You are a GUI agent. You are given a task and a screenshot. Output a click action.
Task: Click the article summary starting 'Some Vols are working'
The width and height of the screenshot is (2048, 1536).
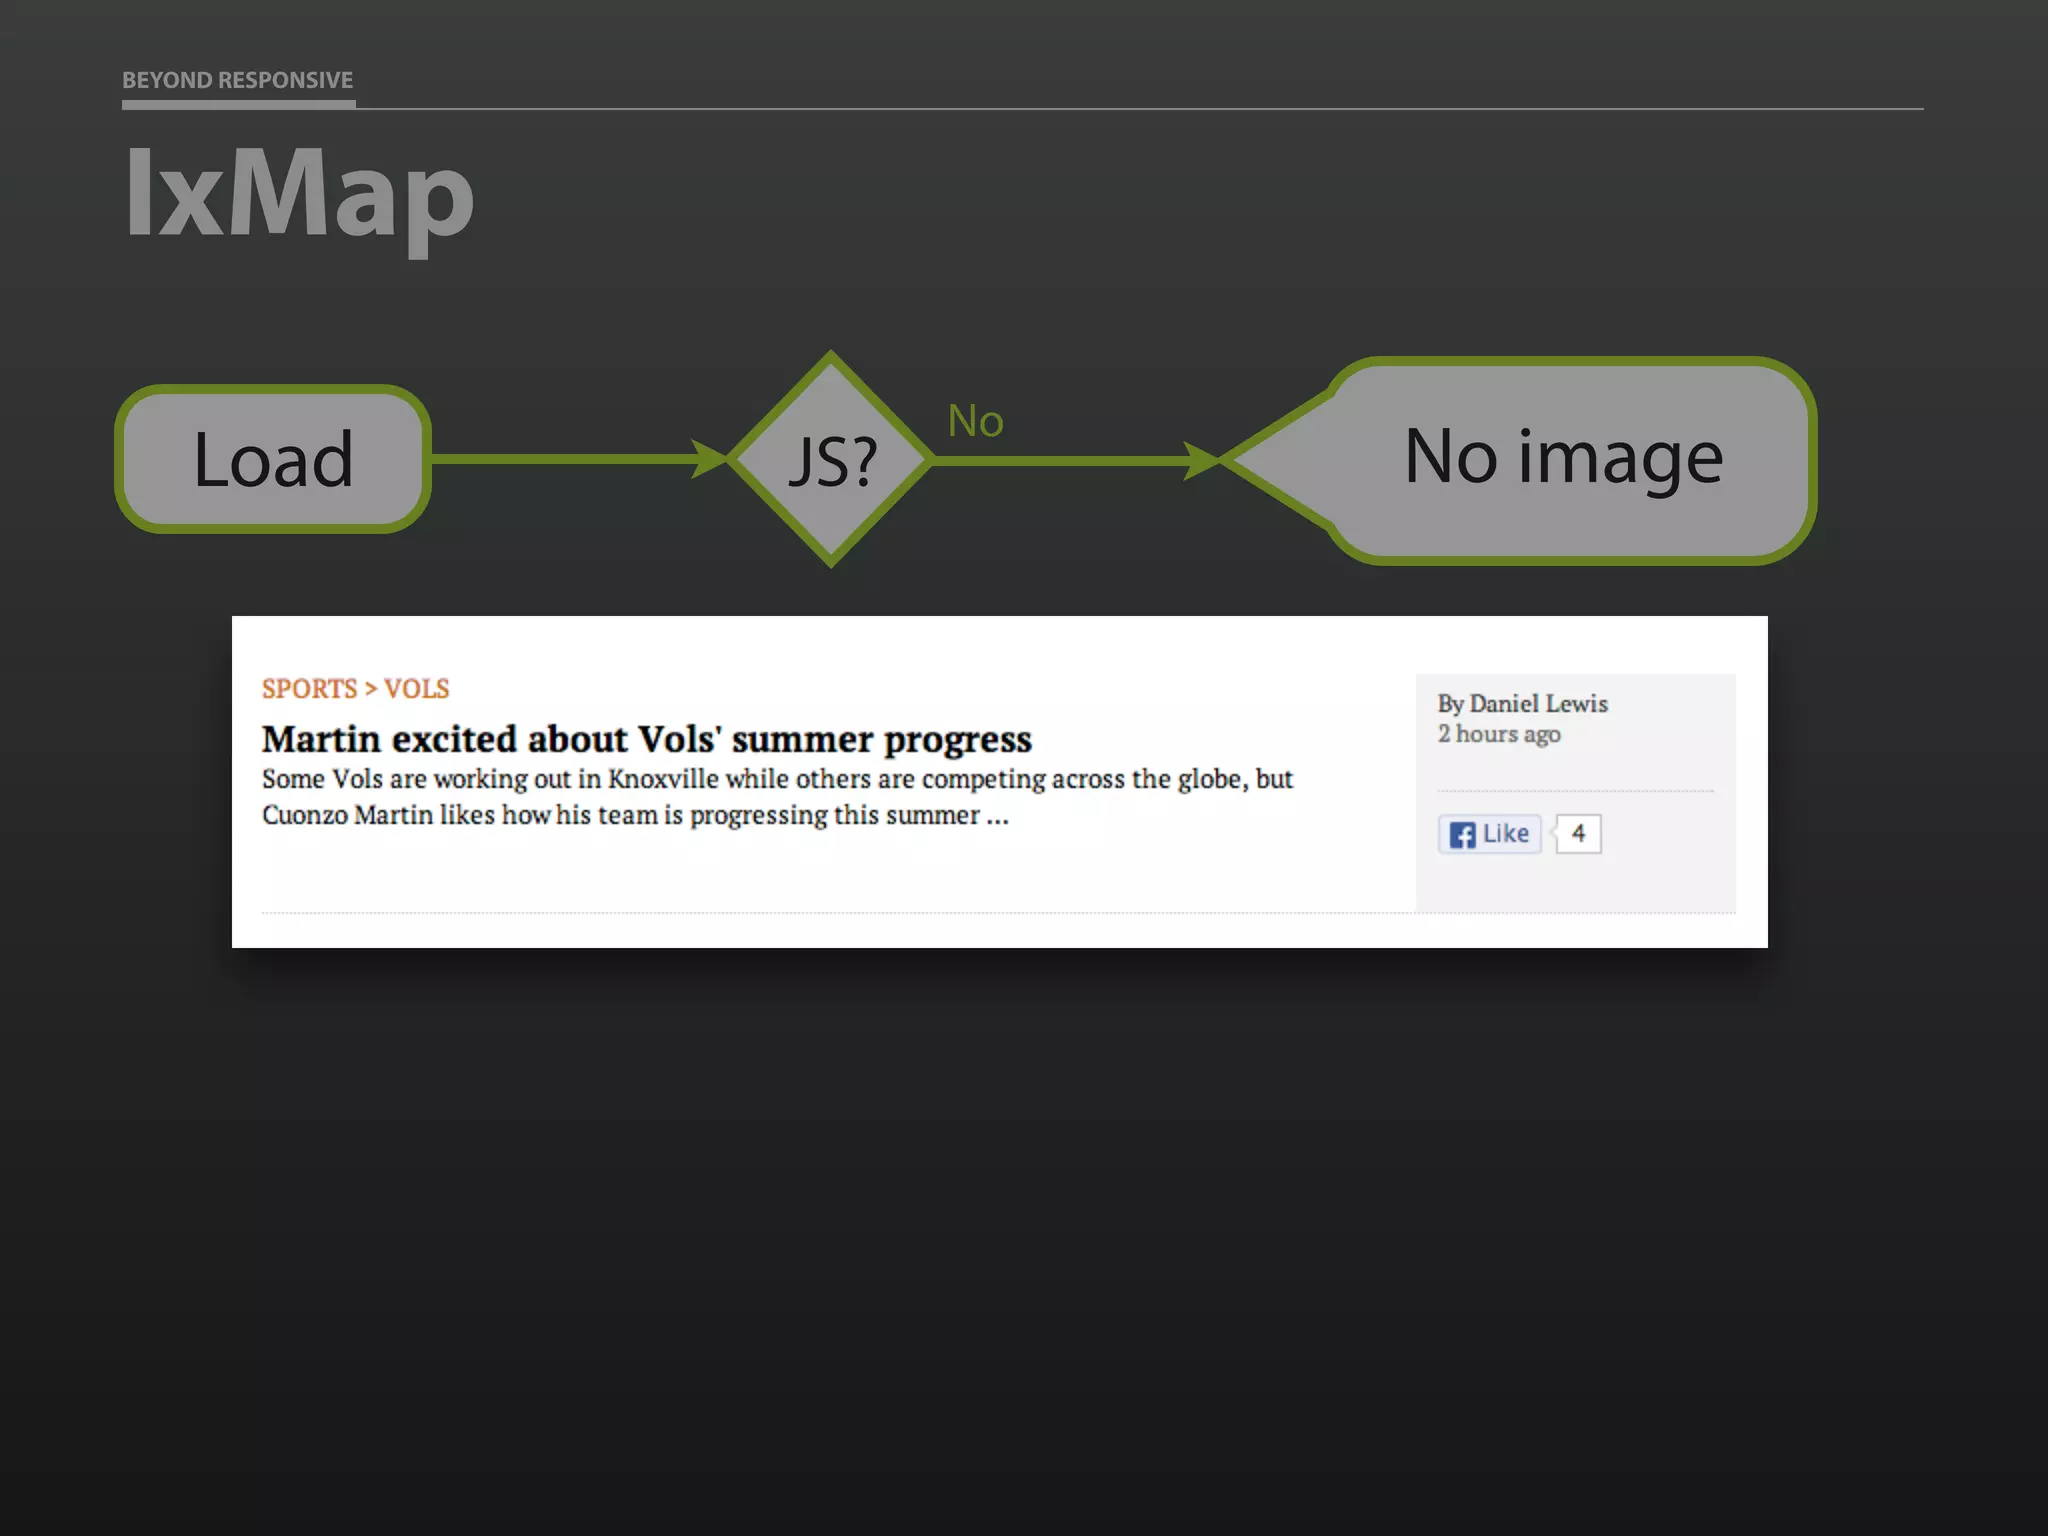(x=777, y=797)
